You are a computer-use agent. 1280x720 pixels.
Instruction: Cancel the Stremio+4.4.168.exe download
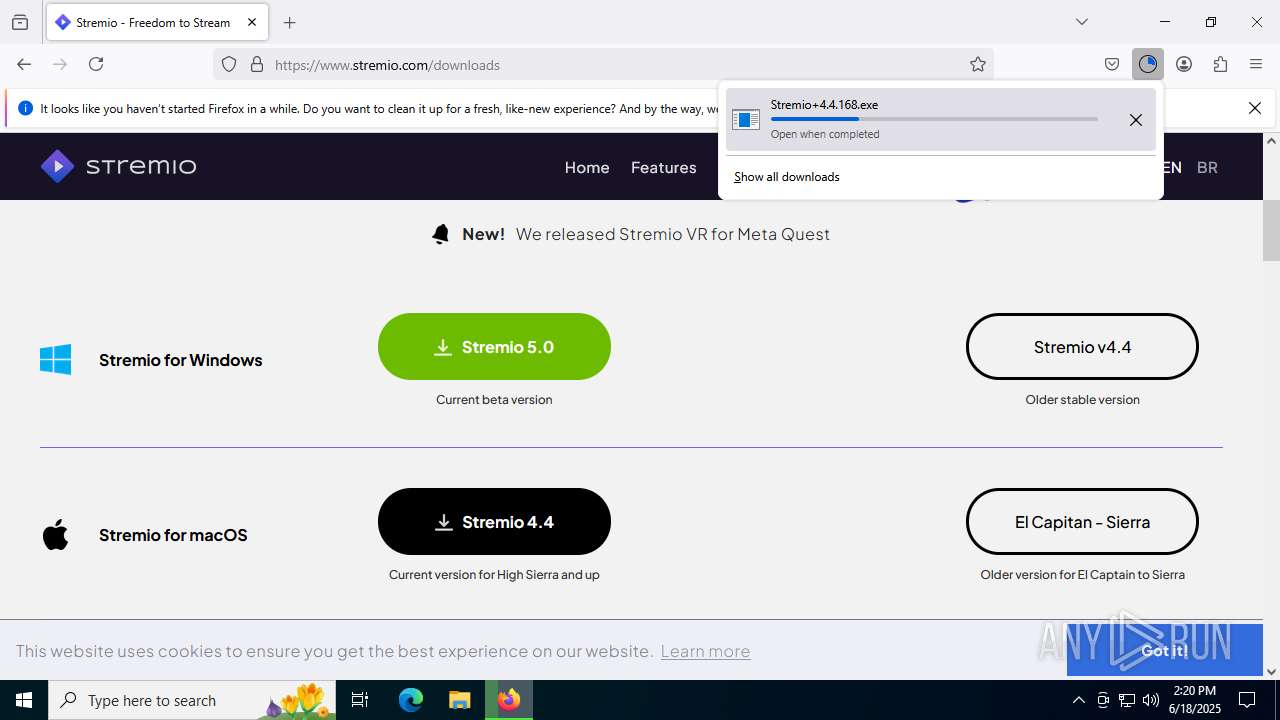tap(1136, 120)
